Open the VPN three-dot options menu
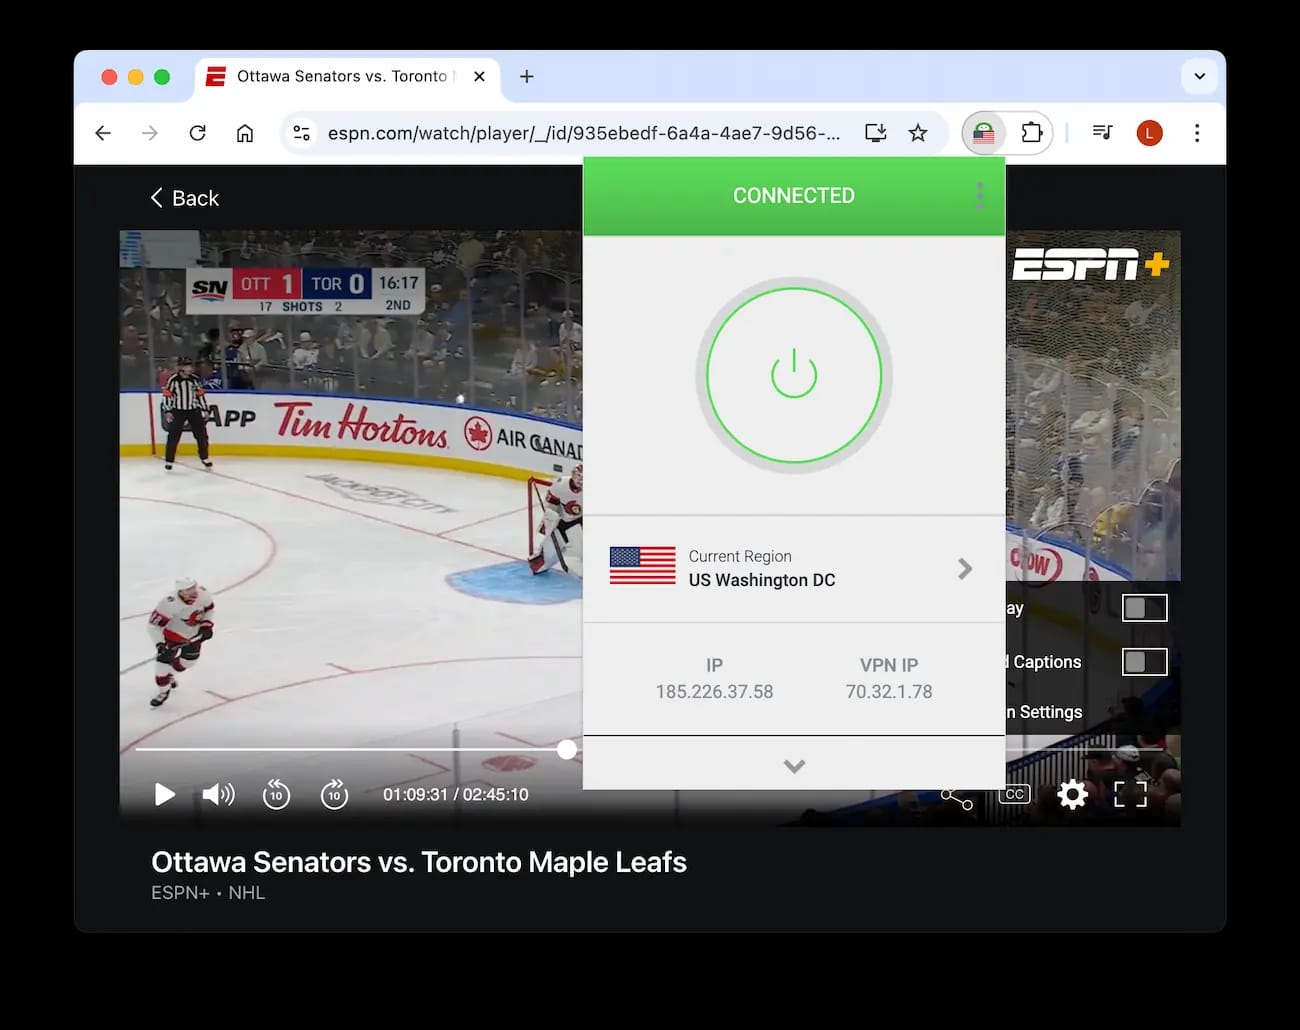Viewport: 1300px width, 1030px height. 979,196
